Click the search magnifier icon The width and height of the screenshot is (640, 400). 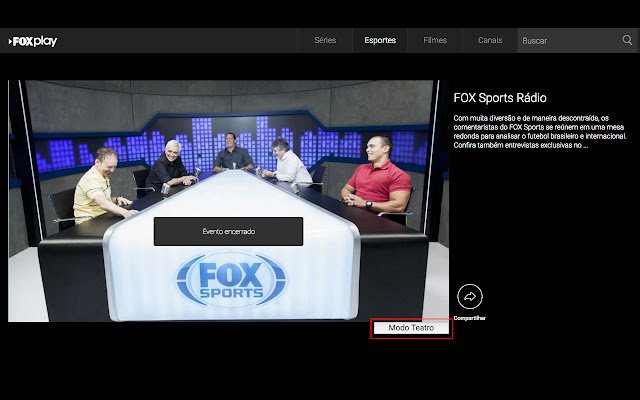click(627, 40)
